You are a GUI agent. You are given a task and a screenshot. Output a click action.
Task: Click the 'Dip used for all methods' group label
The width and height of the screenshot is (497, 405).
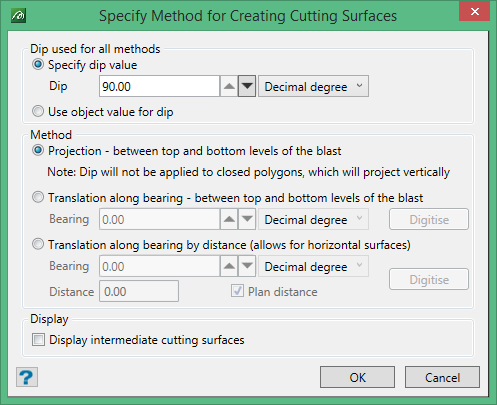(95, 49)
